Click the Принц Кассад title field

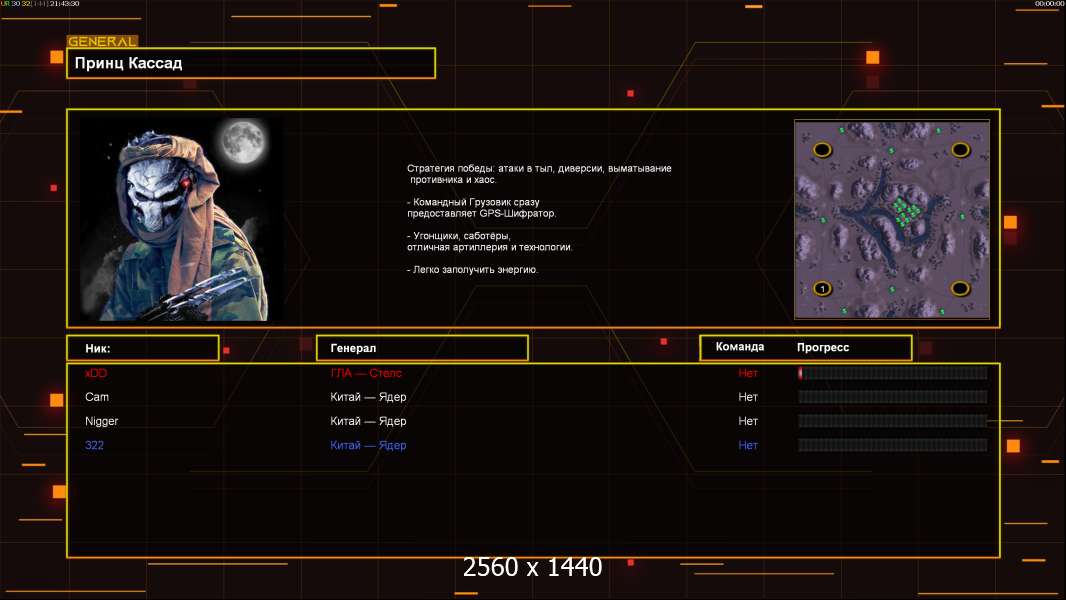251,63
